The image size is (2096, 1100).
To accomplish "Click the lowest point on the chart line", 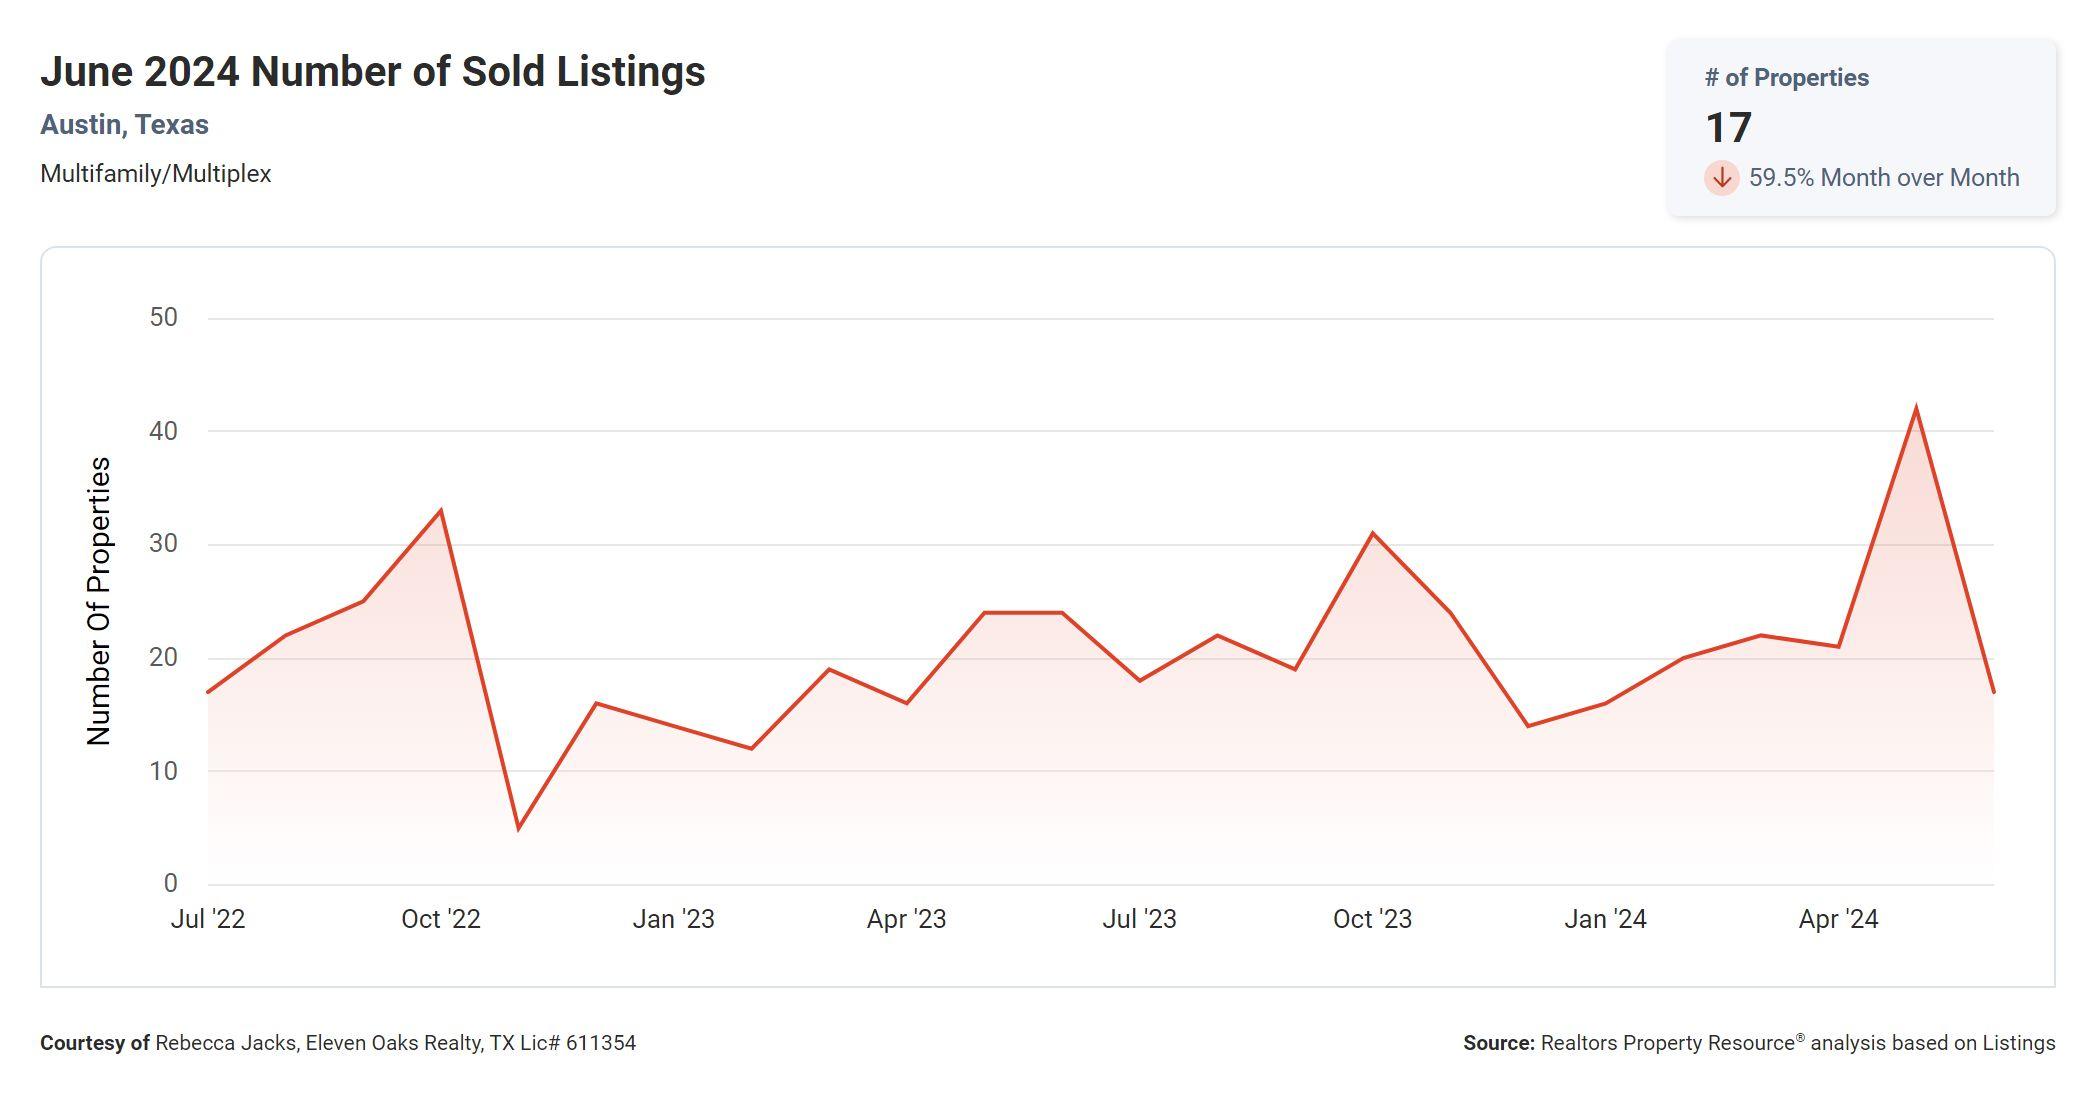I will pyautogui.click(x=518, y=828).
